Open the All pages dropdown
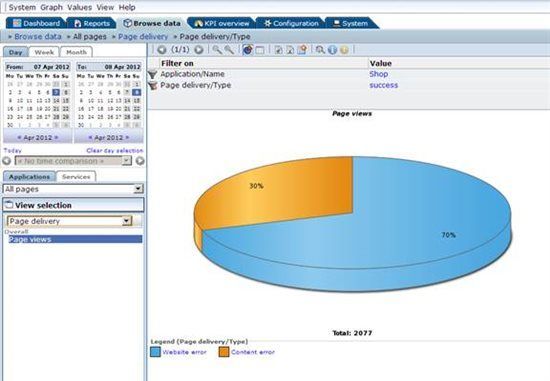Viewport: 550px width, 381px height. (73, 189)
